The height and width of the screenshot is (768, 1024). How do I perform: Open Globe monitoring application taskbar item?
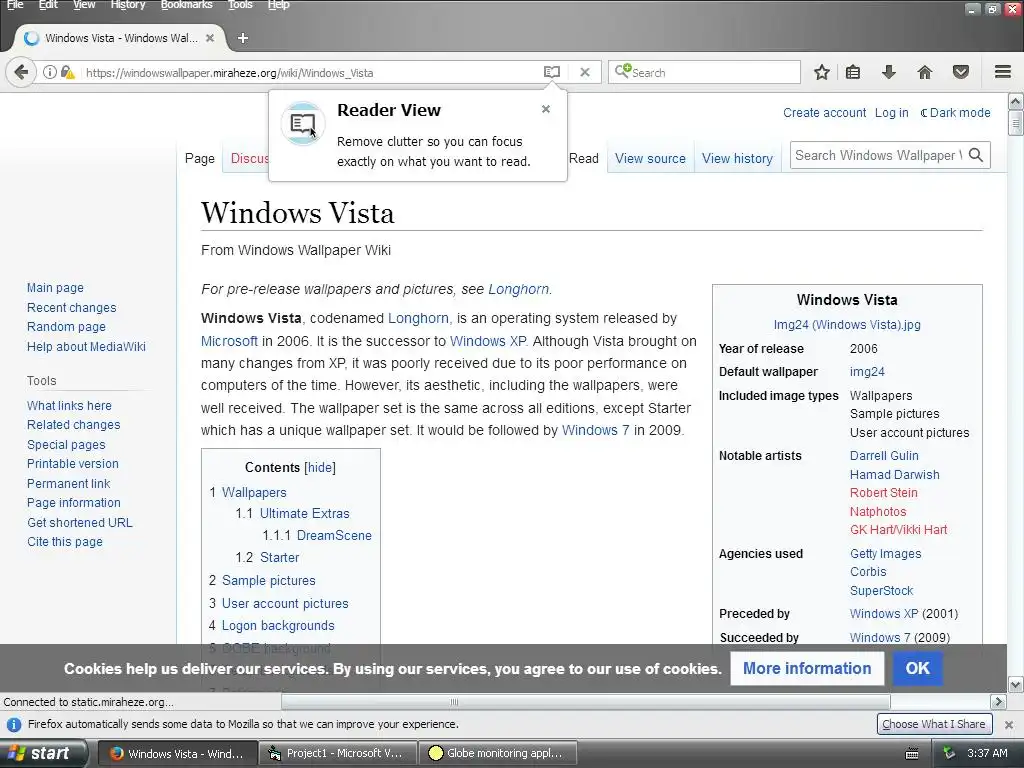pos(496,754)
